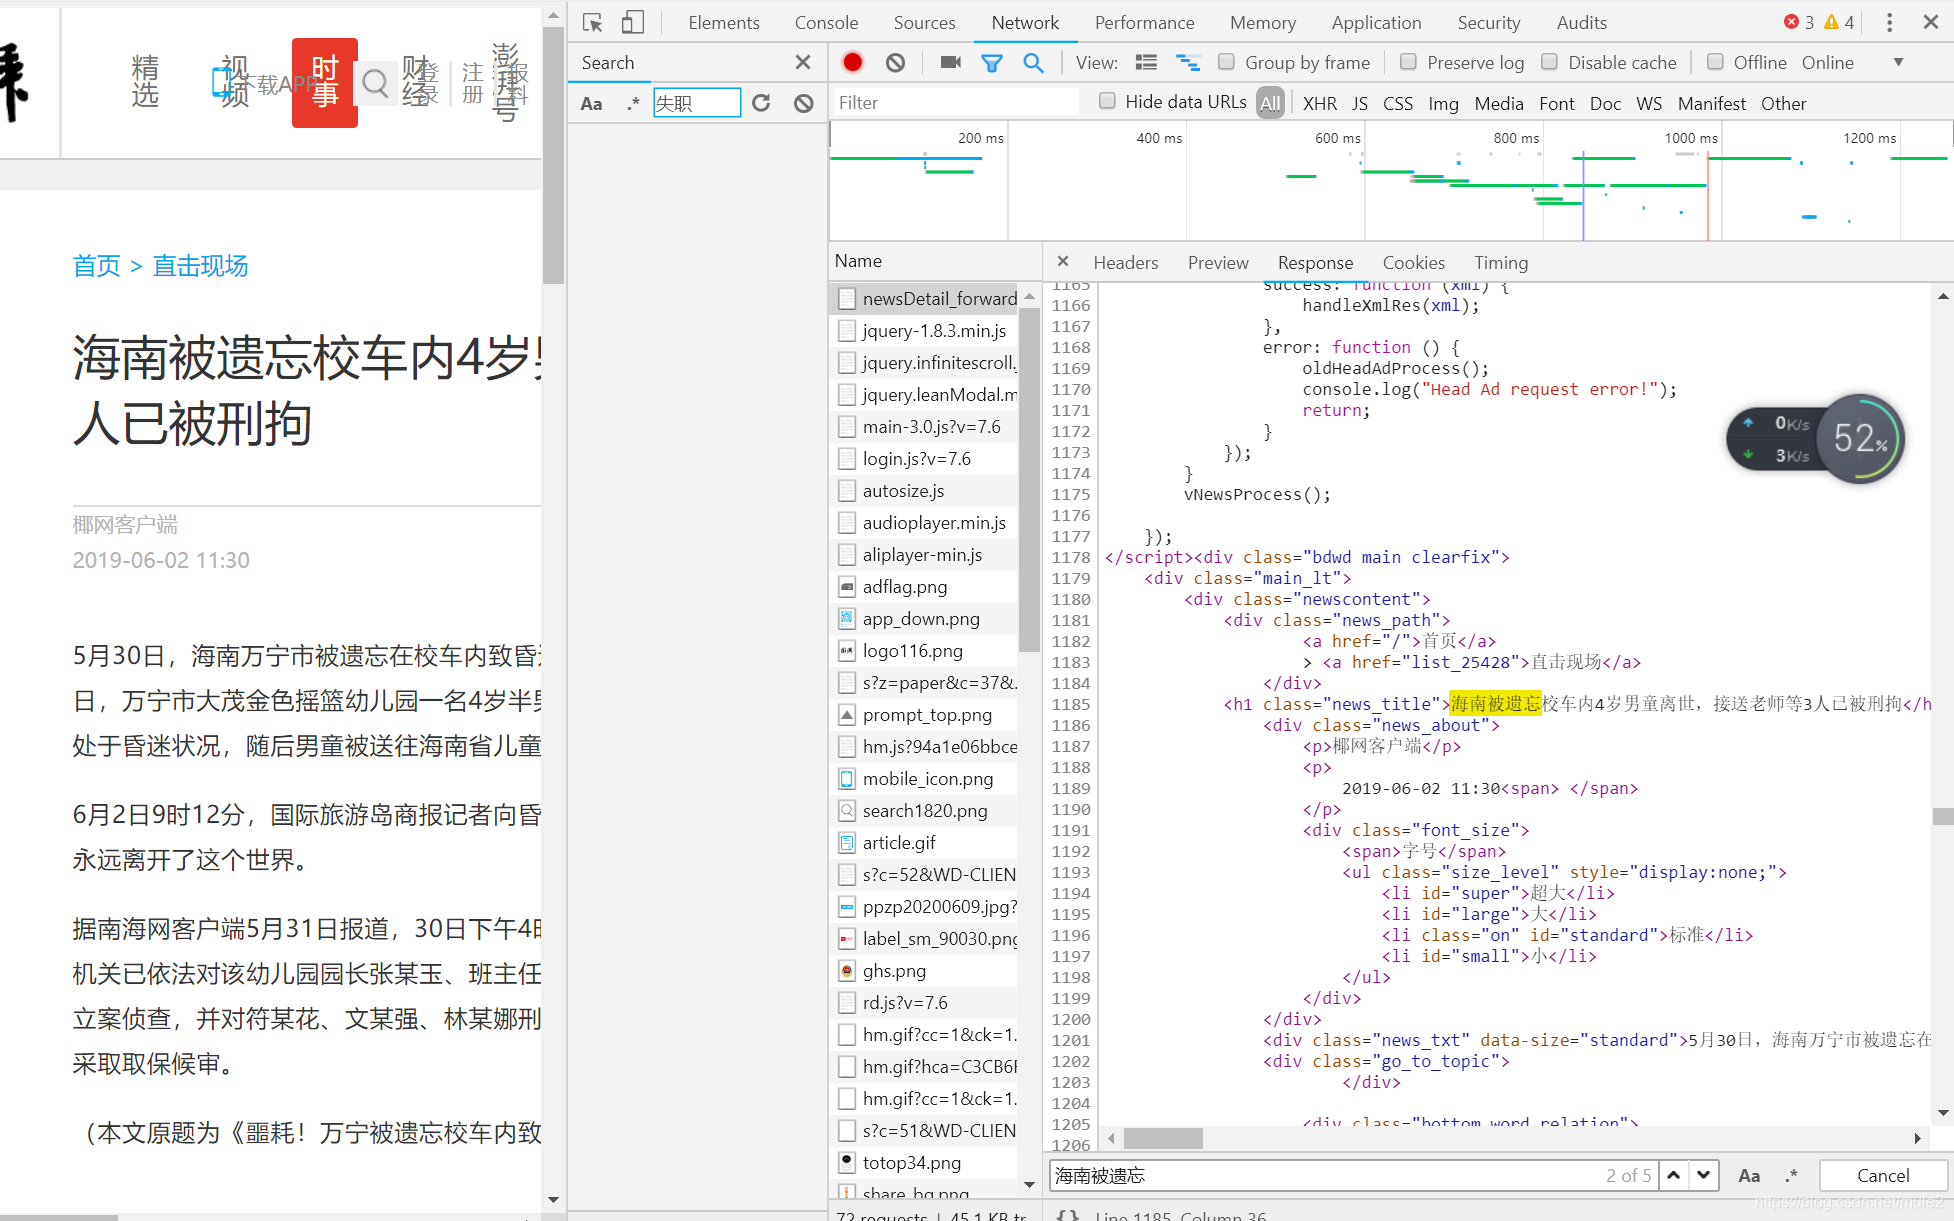Toggle match case Aa in Search sidebar
This screenshot has width=1954, height=1221.
tap(592, 103)
